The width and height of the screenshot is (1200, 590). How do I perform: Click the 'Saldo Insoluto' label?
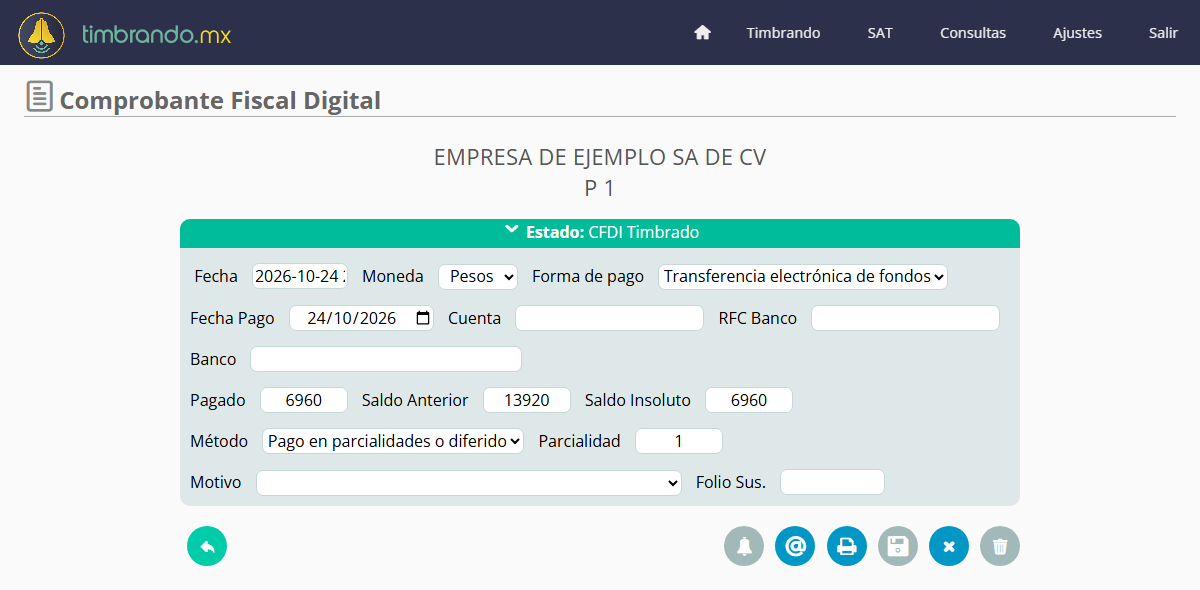[x=638, y=400]
